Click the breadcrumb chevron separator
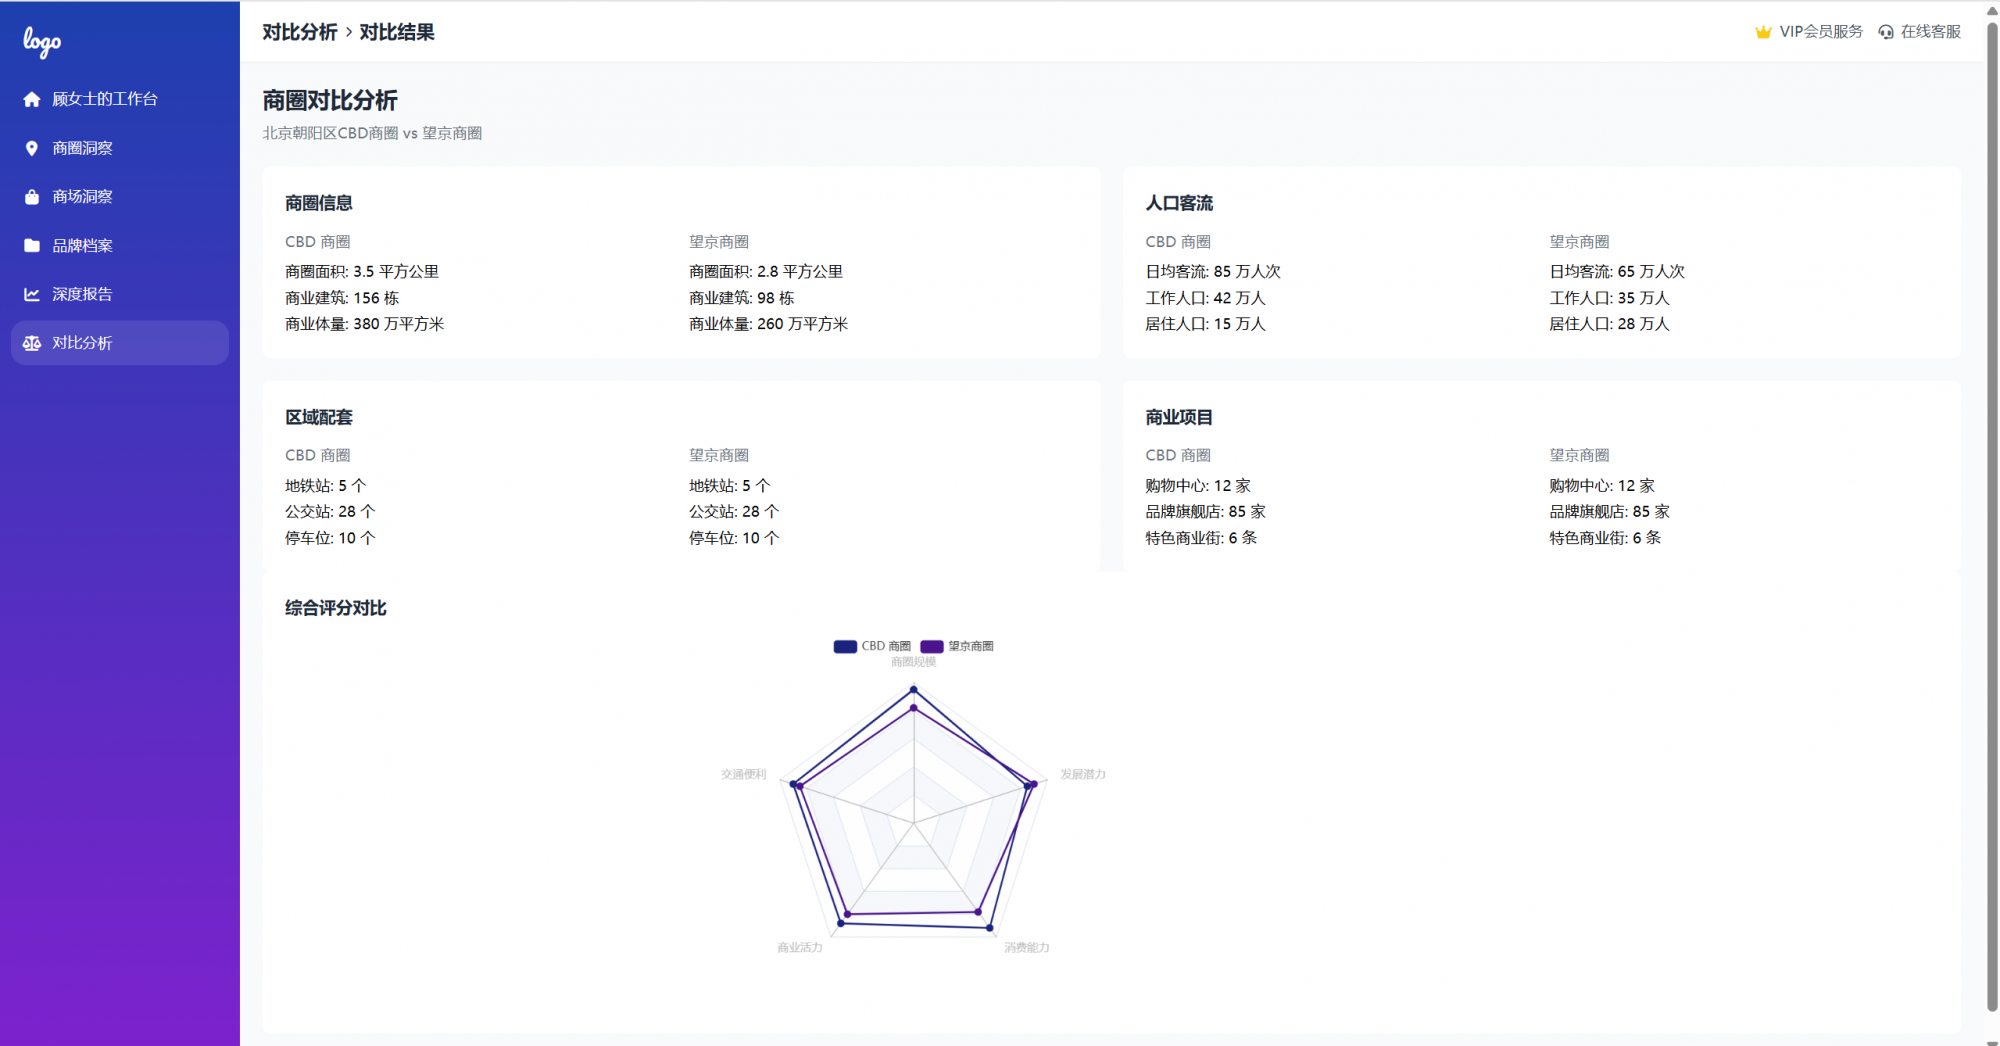Viewport: 2000px width, 1046px height. (x=349, y=32)
